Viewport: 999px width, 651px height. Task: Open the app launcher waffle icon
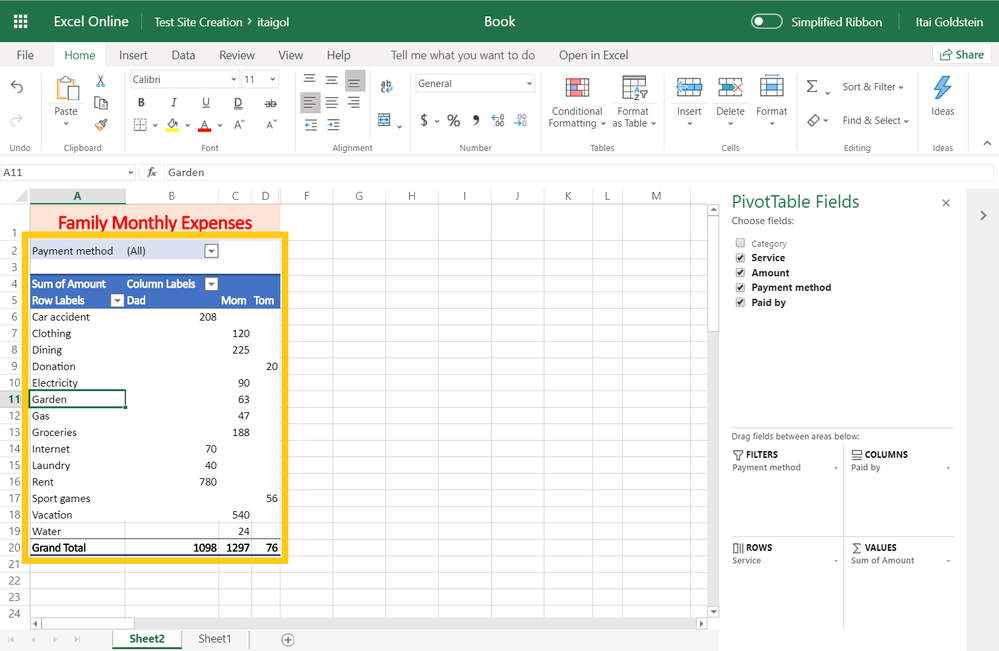pyautogui.click(x=20, y=22)
